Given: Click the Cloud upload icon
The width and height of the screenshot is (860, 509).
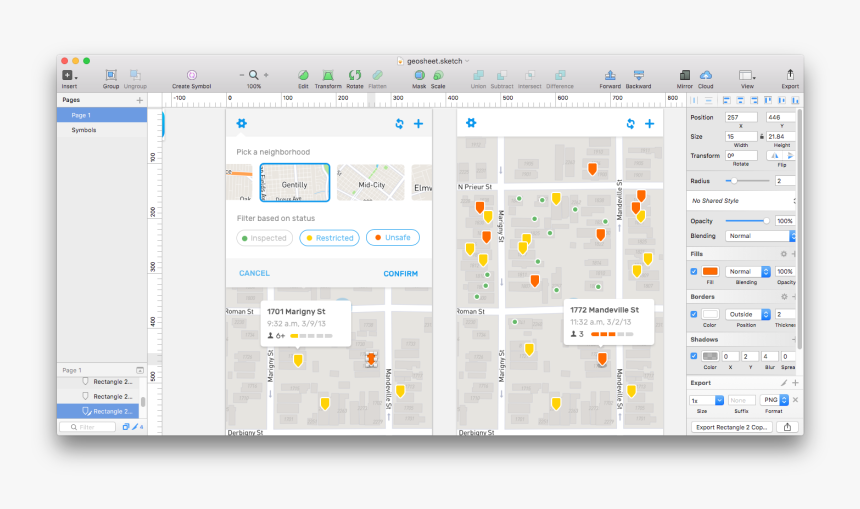Looking at the screenshot, I should pyautogui.click(x=706, y=76).
